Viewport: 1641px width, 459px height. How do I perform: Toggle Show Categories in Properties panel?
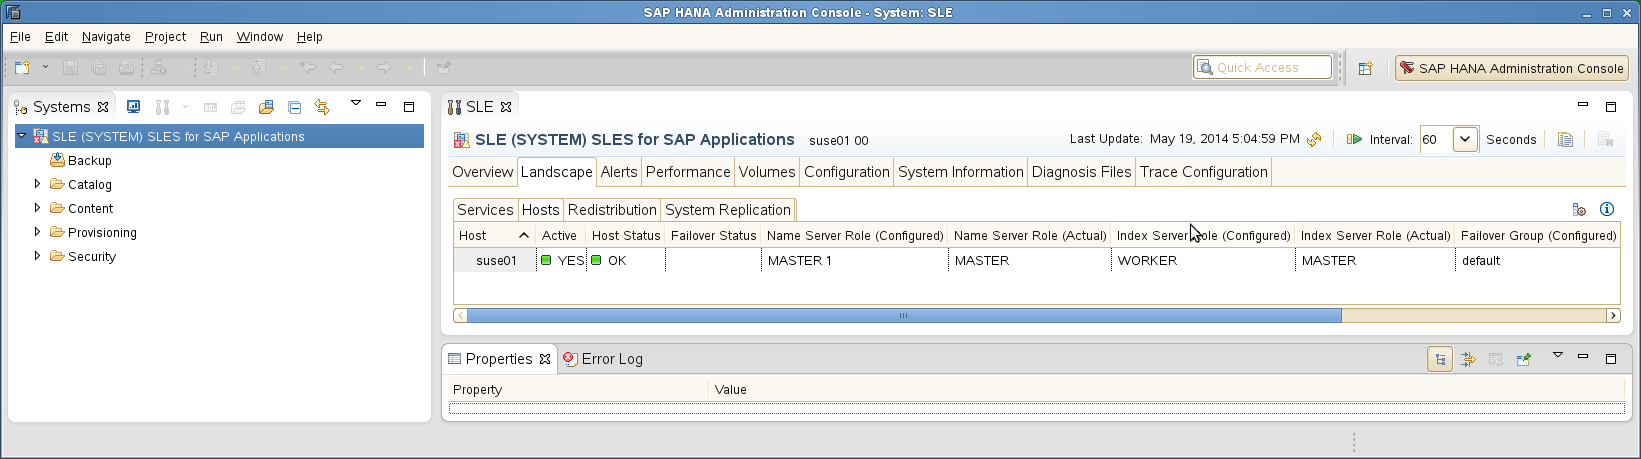1439,359
